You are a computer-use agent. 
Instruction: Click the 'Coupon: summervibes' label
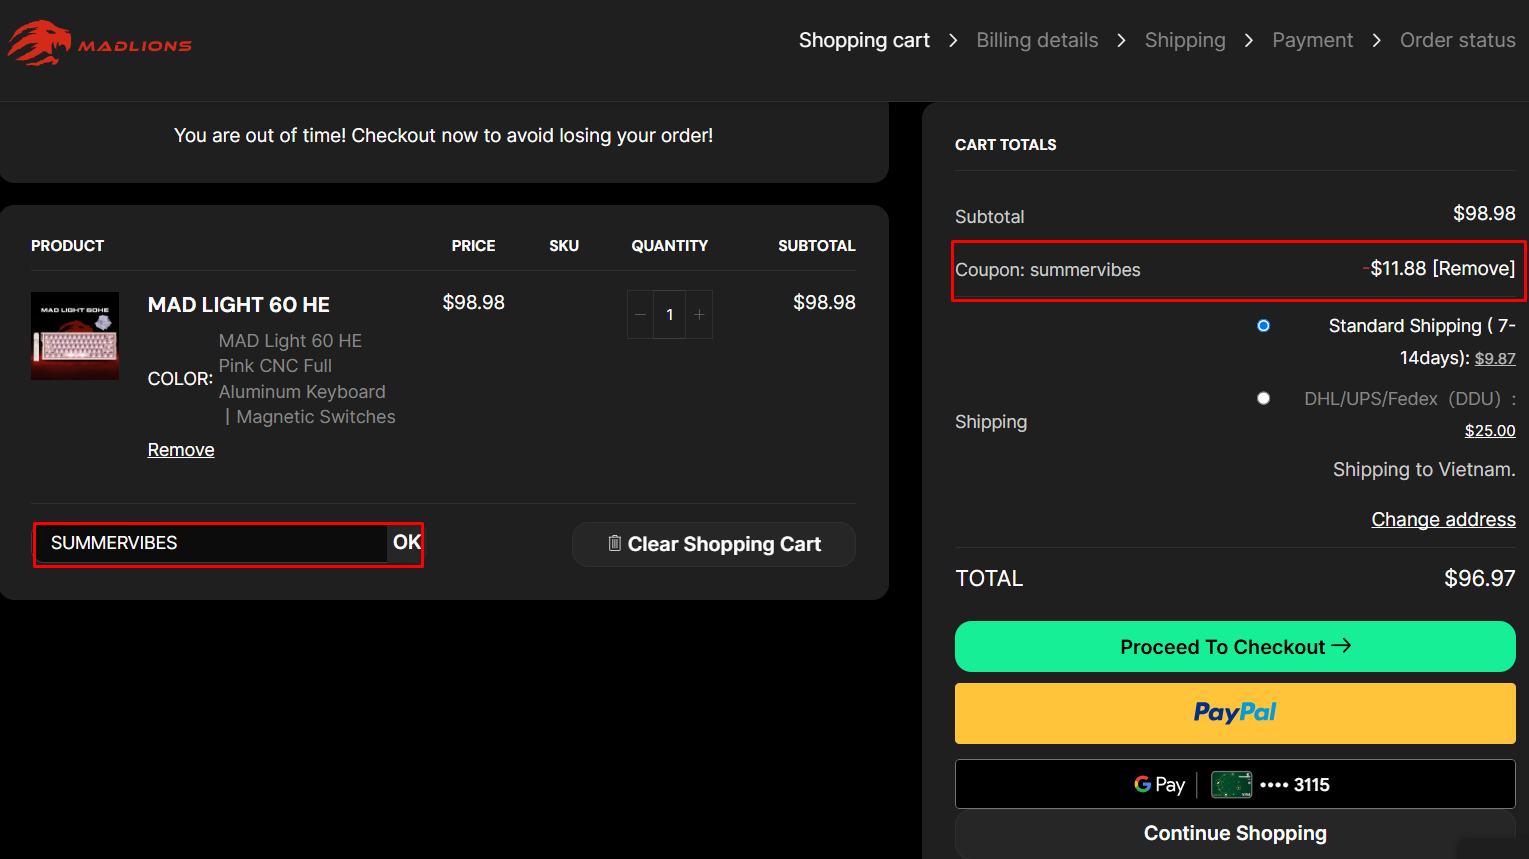tap(1047, 270)
